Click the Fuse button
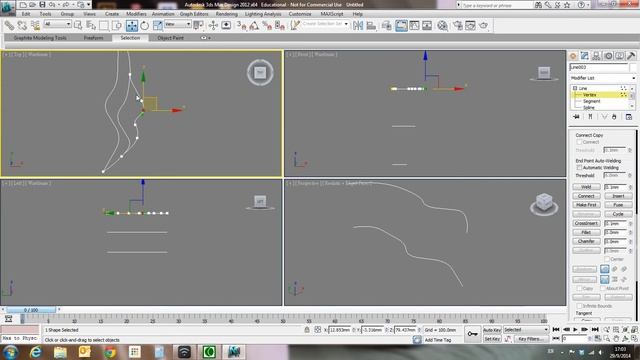 coord(618,205)
